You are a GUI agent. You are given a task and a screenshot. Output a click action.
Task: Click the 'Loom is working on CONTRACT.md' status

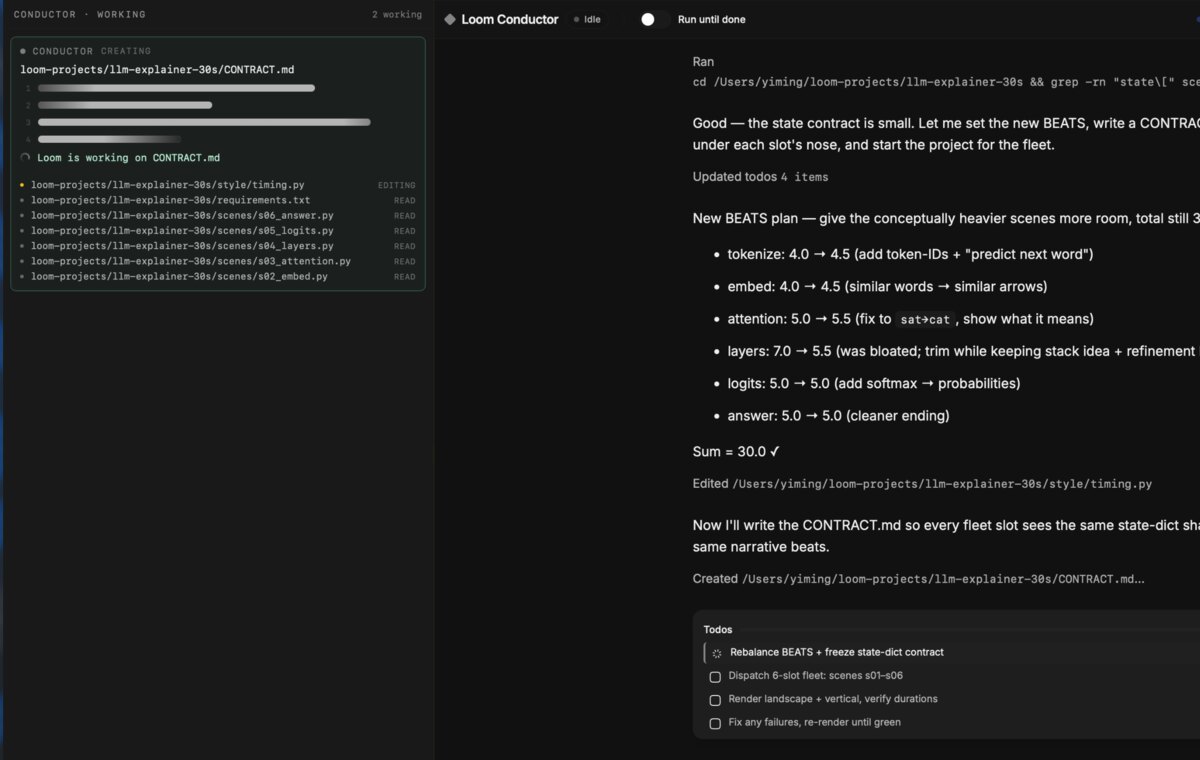[x=128, y=158]
